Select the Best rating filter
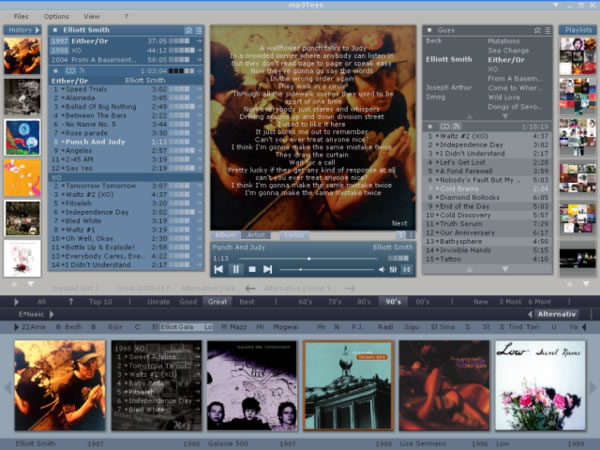 tap(246, 302)
